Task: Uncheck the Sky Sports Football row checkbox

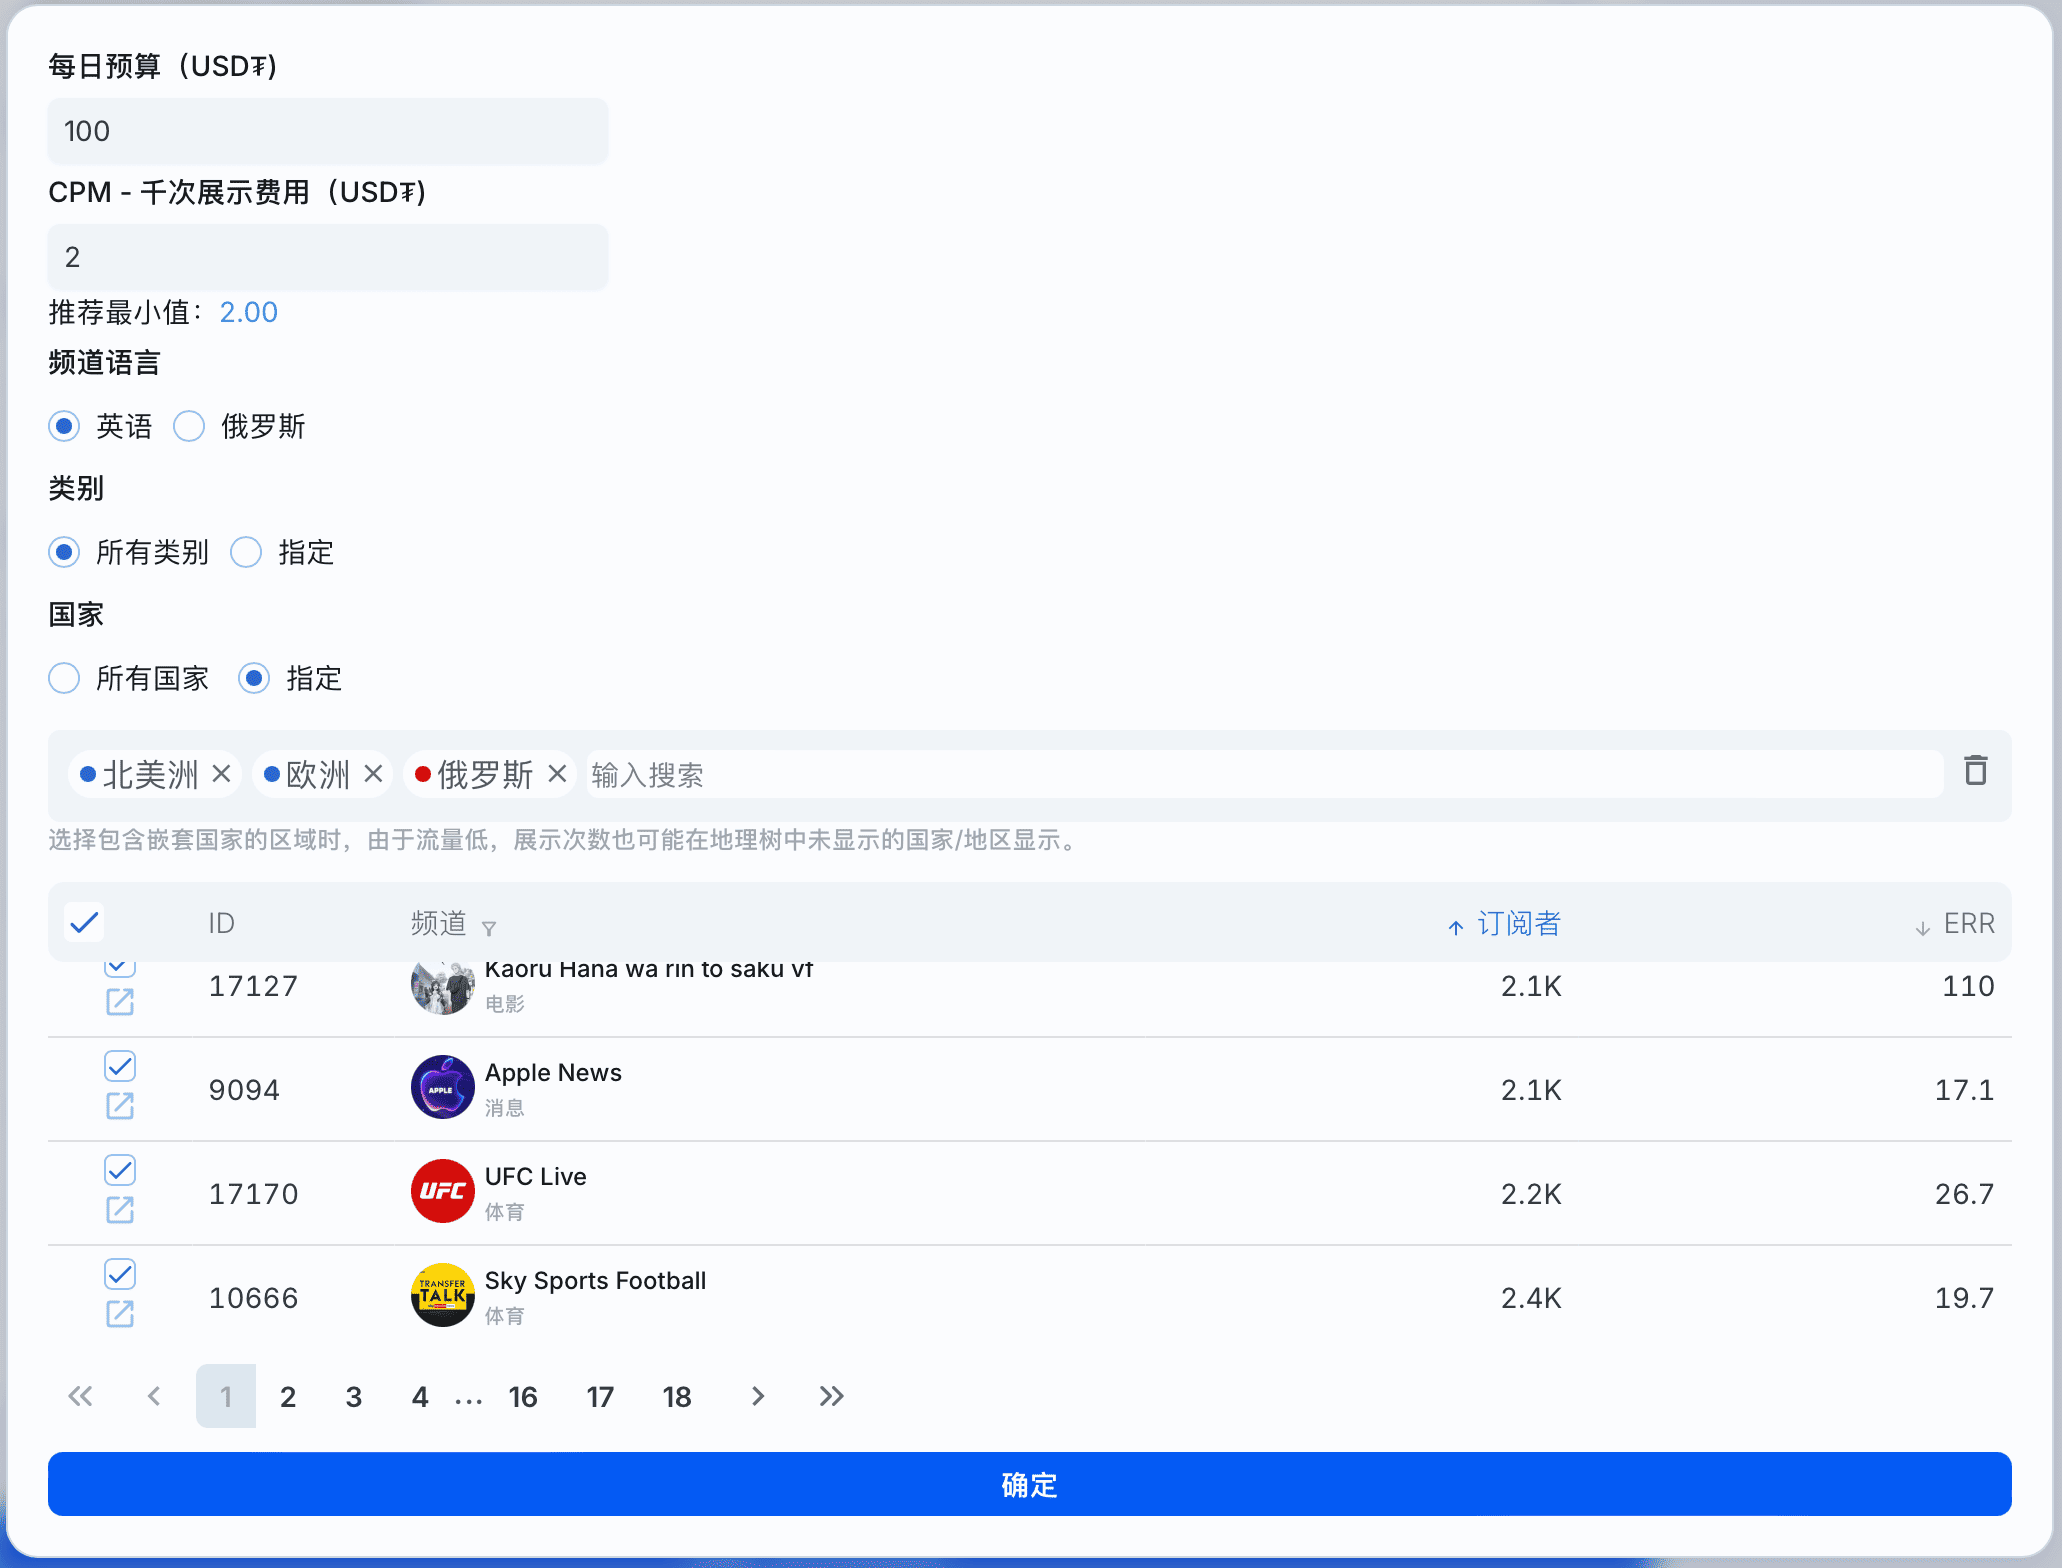Action: [119, 1274]
